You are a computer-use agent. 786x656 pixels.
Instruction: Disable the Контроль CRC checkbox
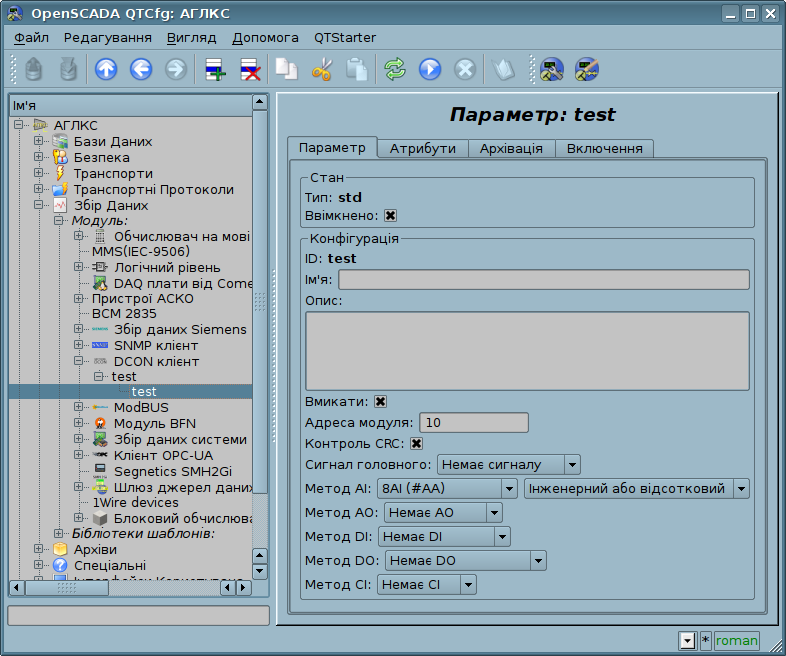click(x=416, y=443)
